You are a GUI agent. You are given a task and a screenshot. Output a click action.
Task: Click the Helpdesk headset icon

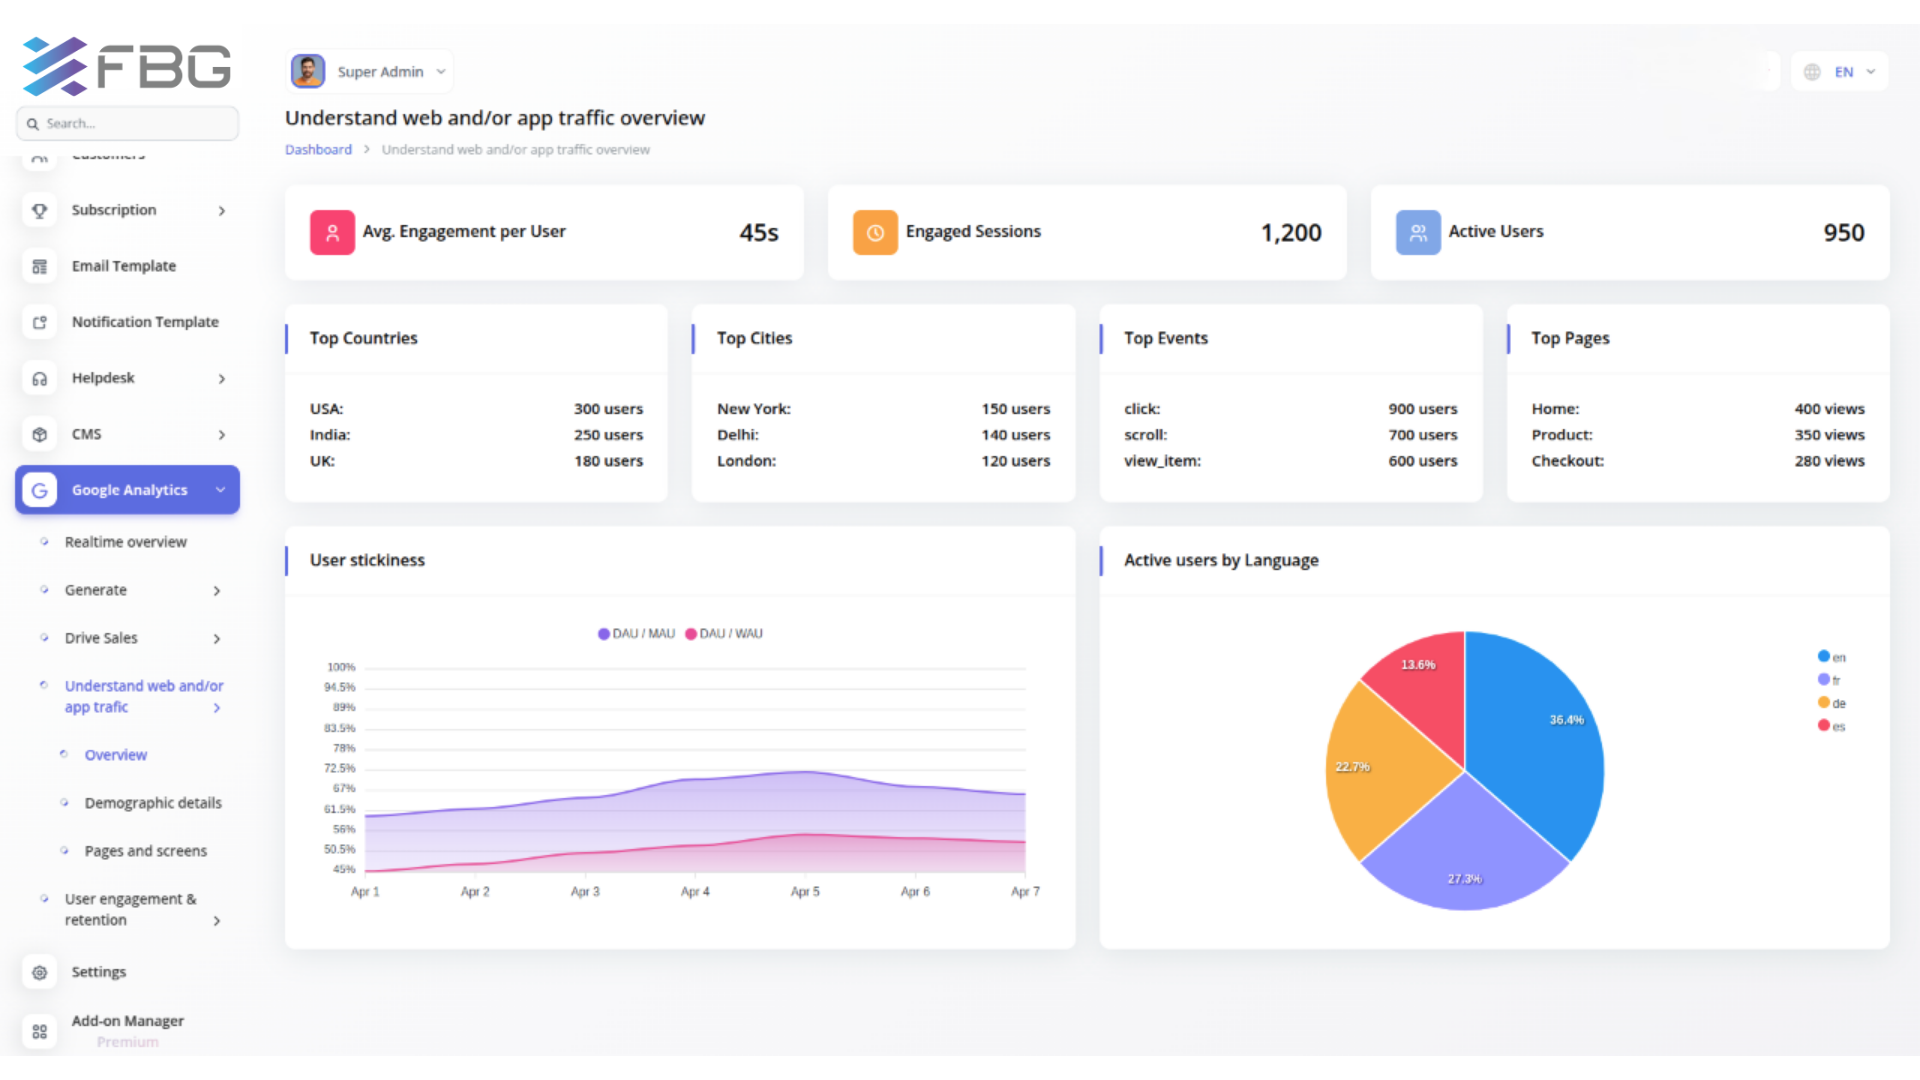pyautogui.click(x=39, y=378)
